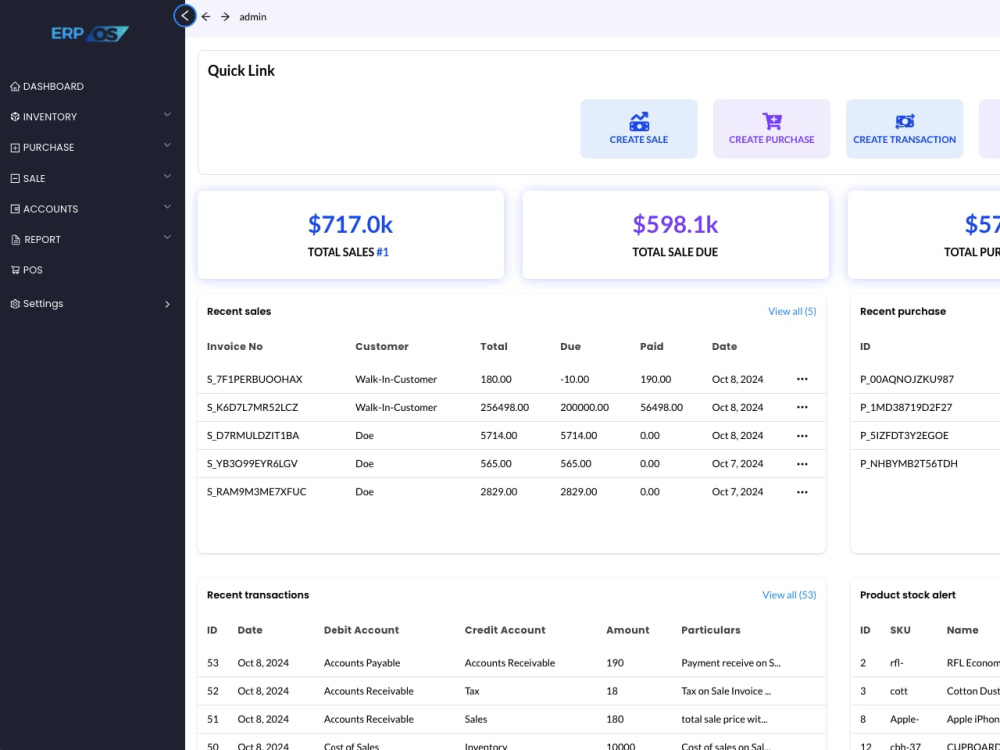
Task: Expand the Report menu chevron
Action: 167,237
